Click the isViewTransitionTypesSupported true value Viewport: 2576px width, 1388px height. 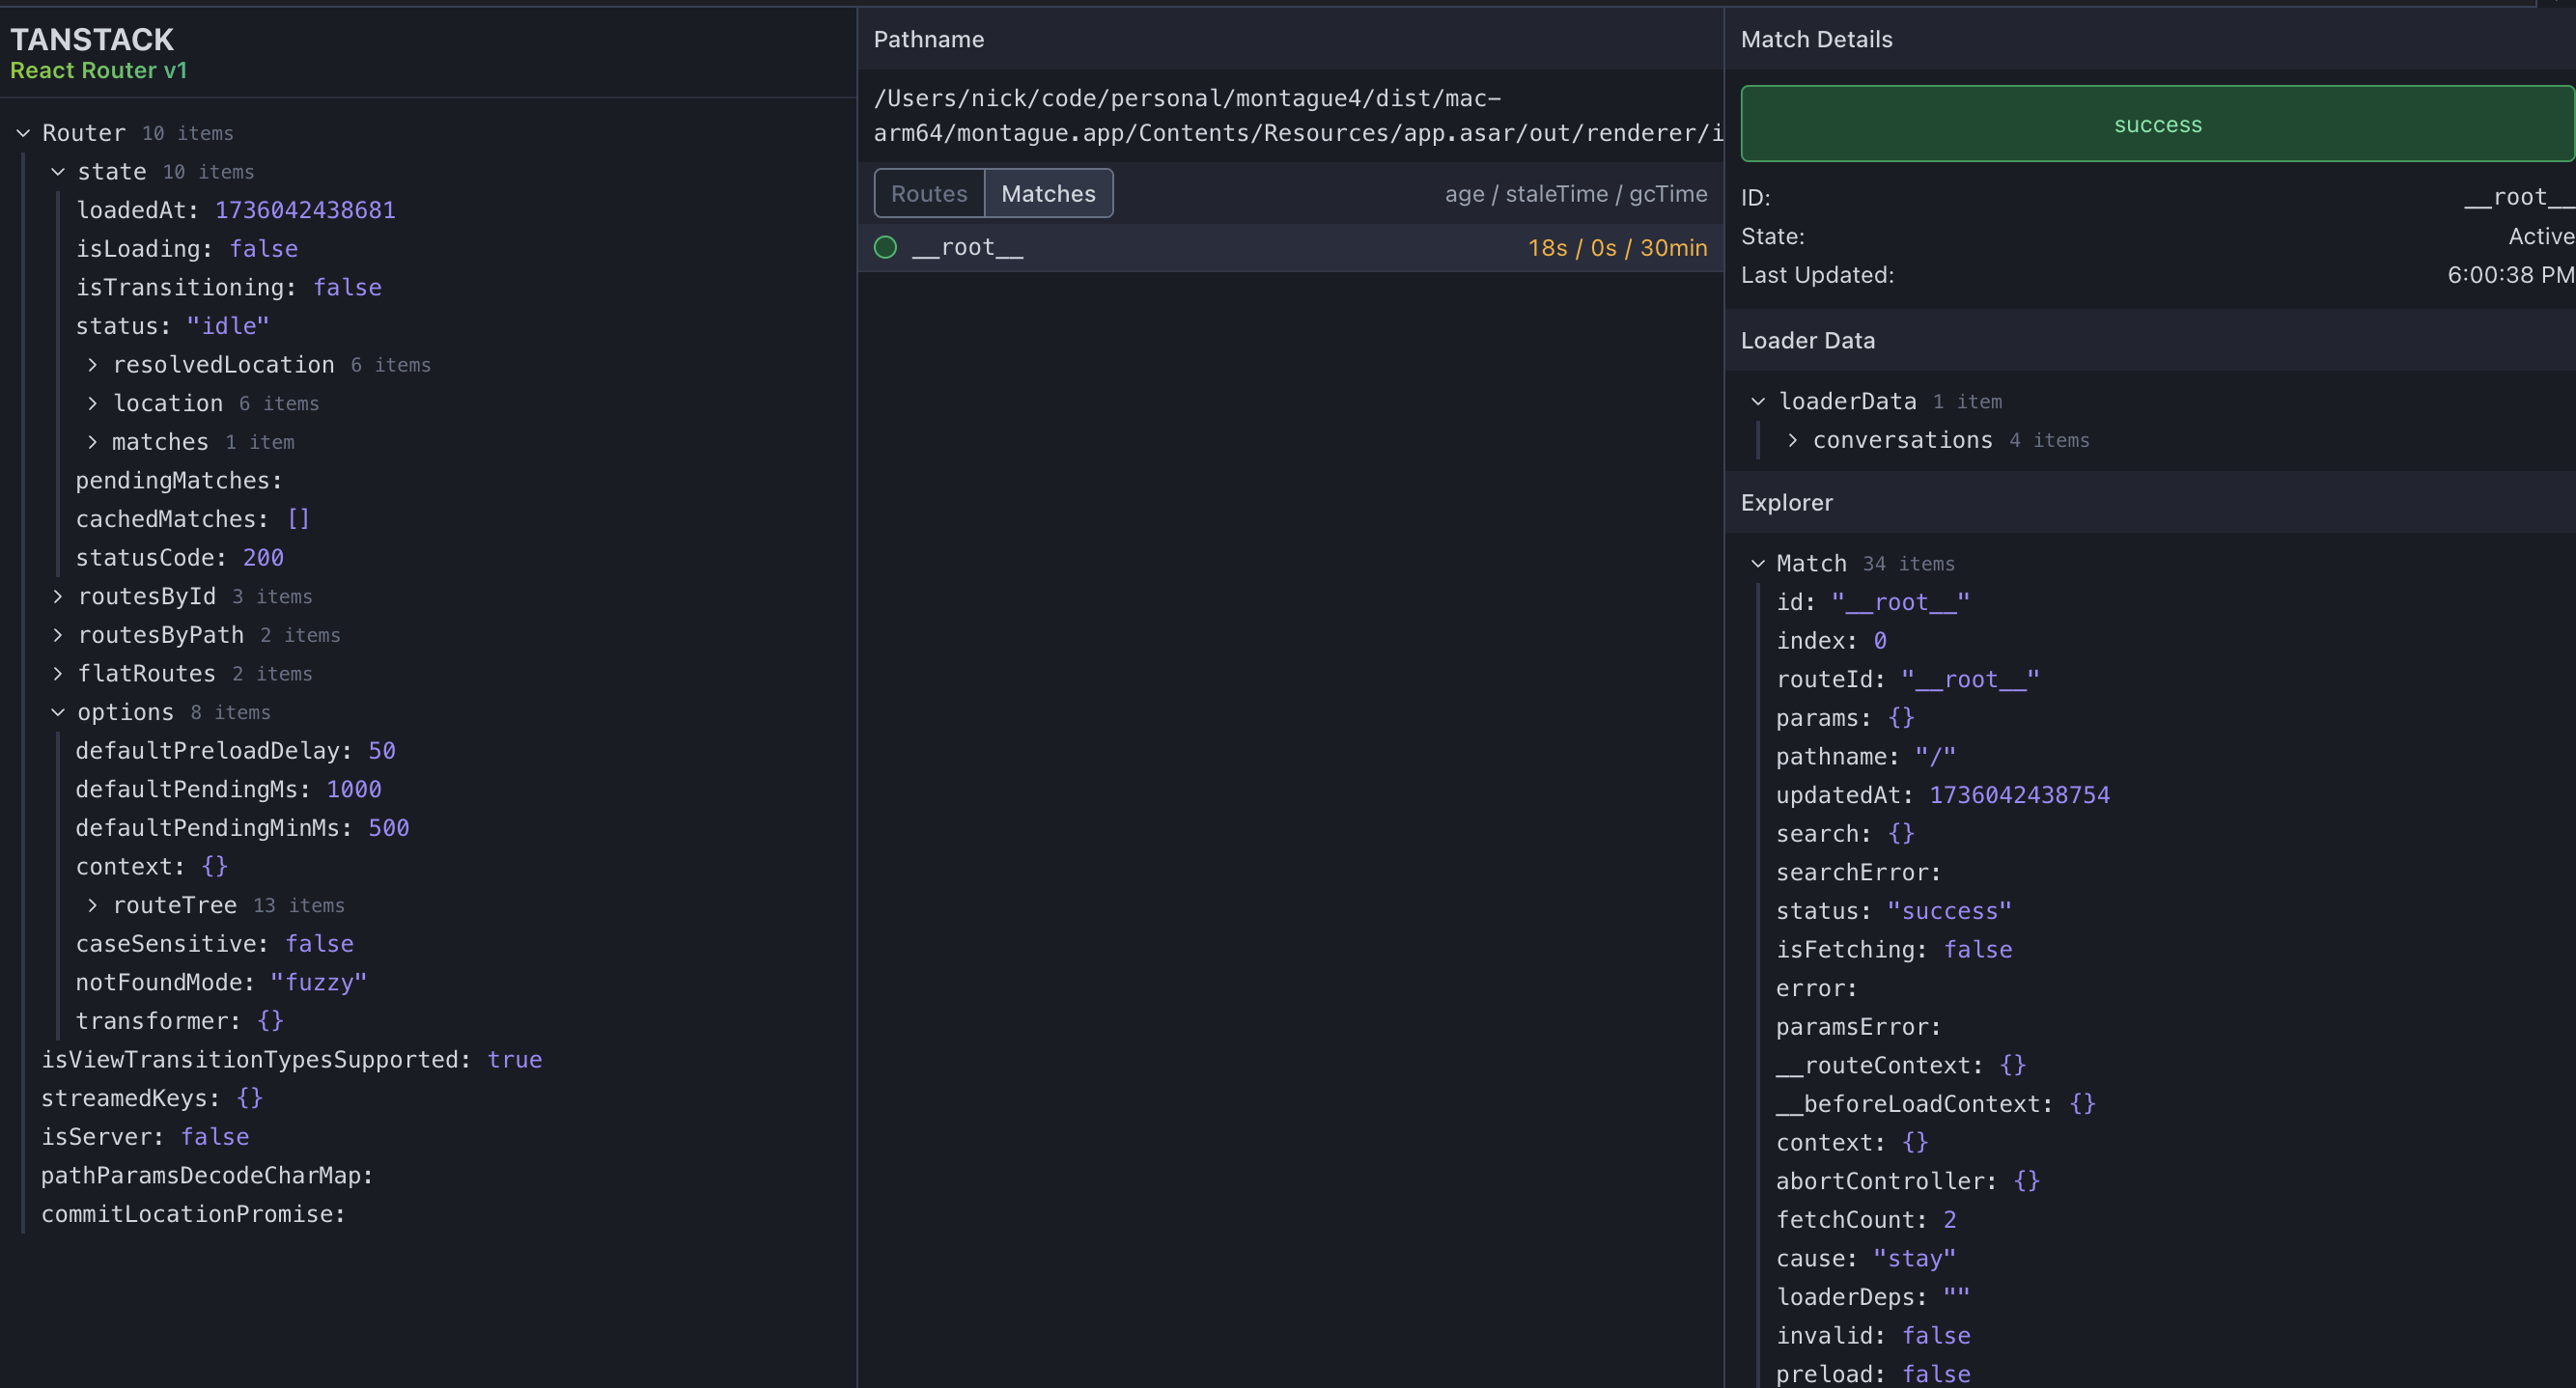pos(515,1060)
